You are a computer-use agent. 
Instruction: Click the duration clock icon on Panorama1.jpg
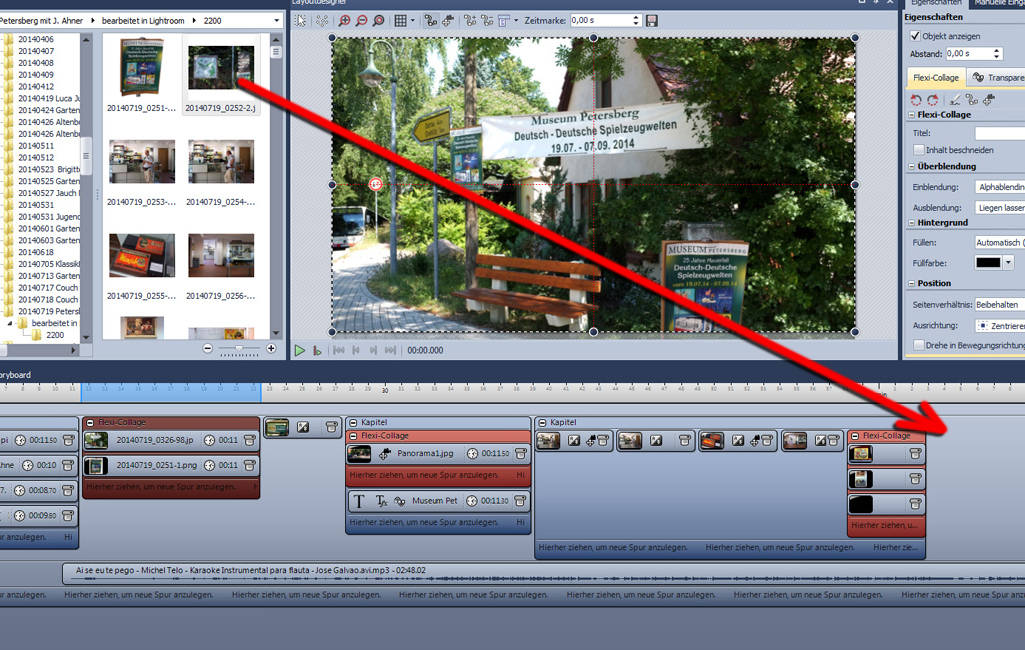(473, 454)
